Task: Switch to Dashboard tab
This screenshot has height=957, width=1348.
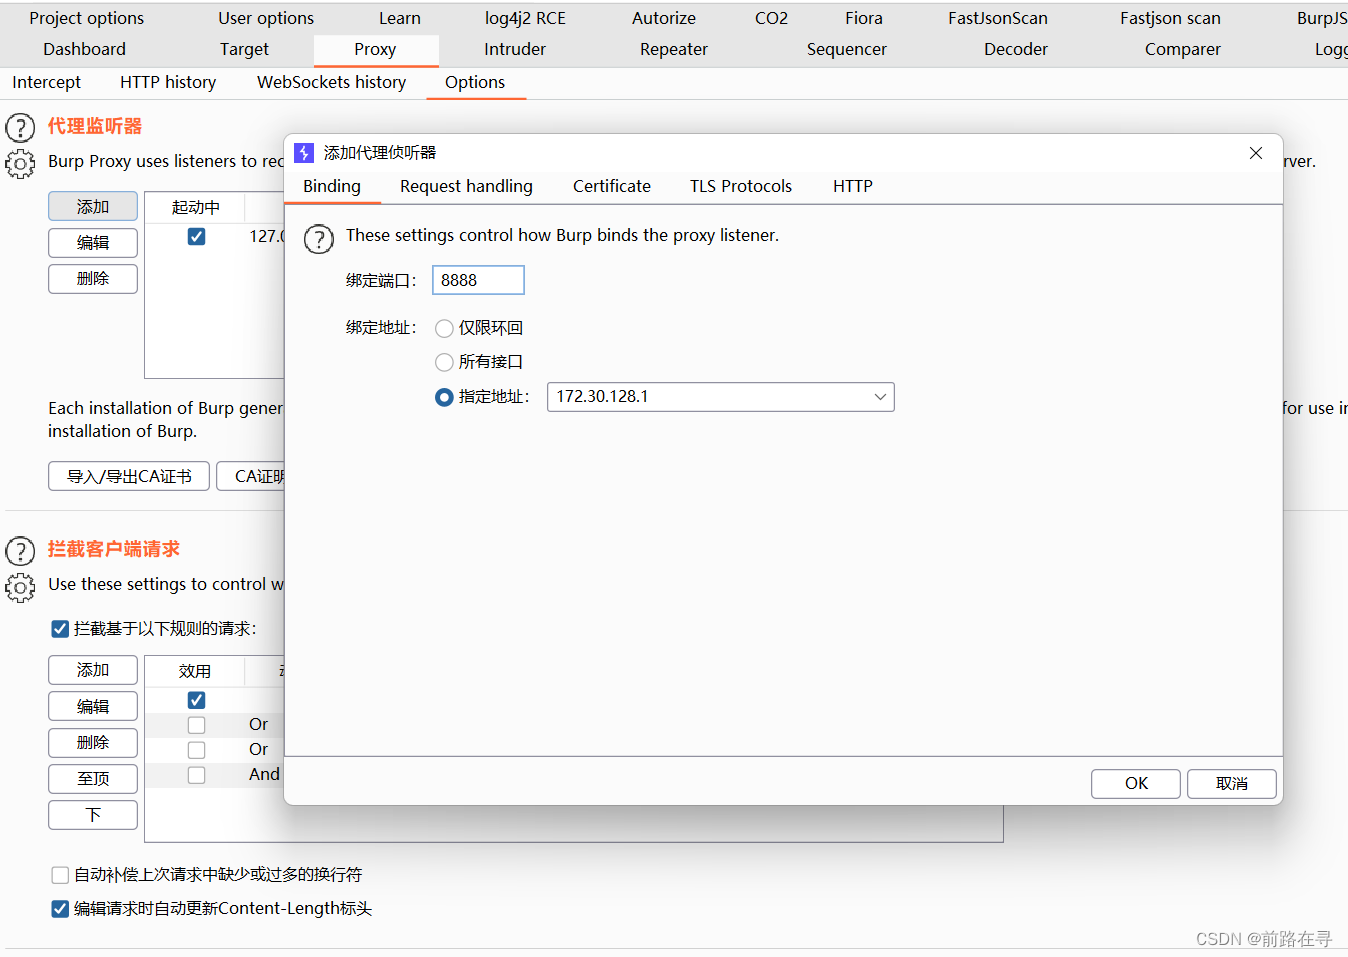Action: tap(84, 49)
